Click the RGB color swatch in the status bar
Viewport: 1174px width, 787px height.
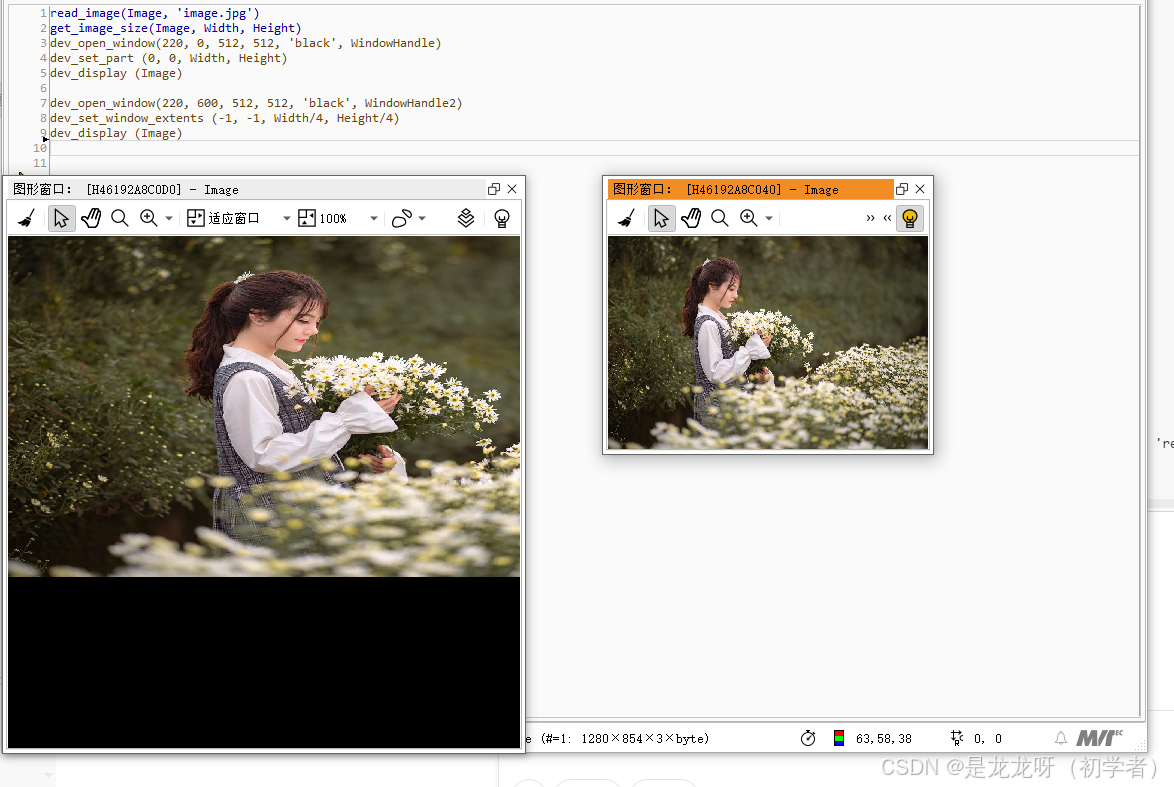click(x=838, y=738)
